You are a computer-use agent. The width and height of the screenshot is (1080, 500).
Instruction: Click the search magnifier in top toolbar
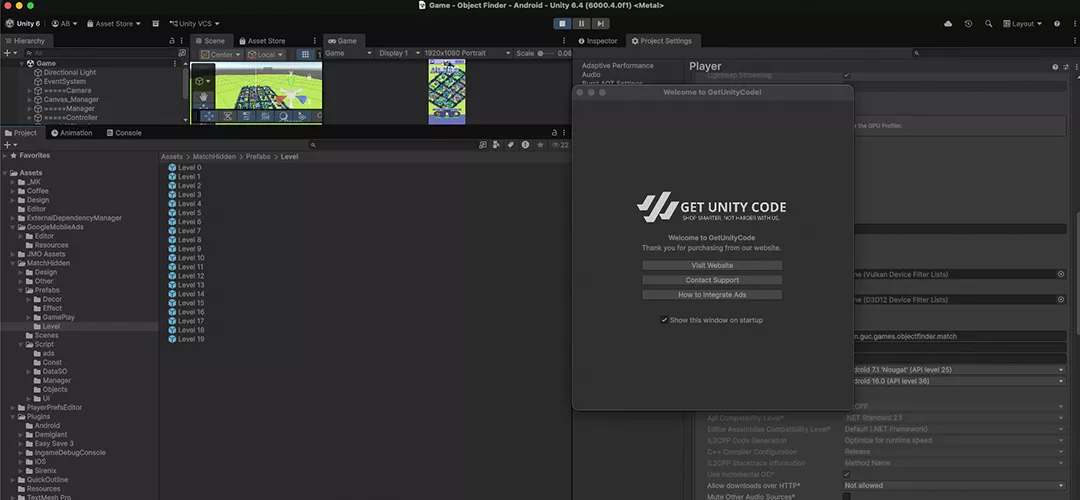(989, 23)
